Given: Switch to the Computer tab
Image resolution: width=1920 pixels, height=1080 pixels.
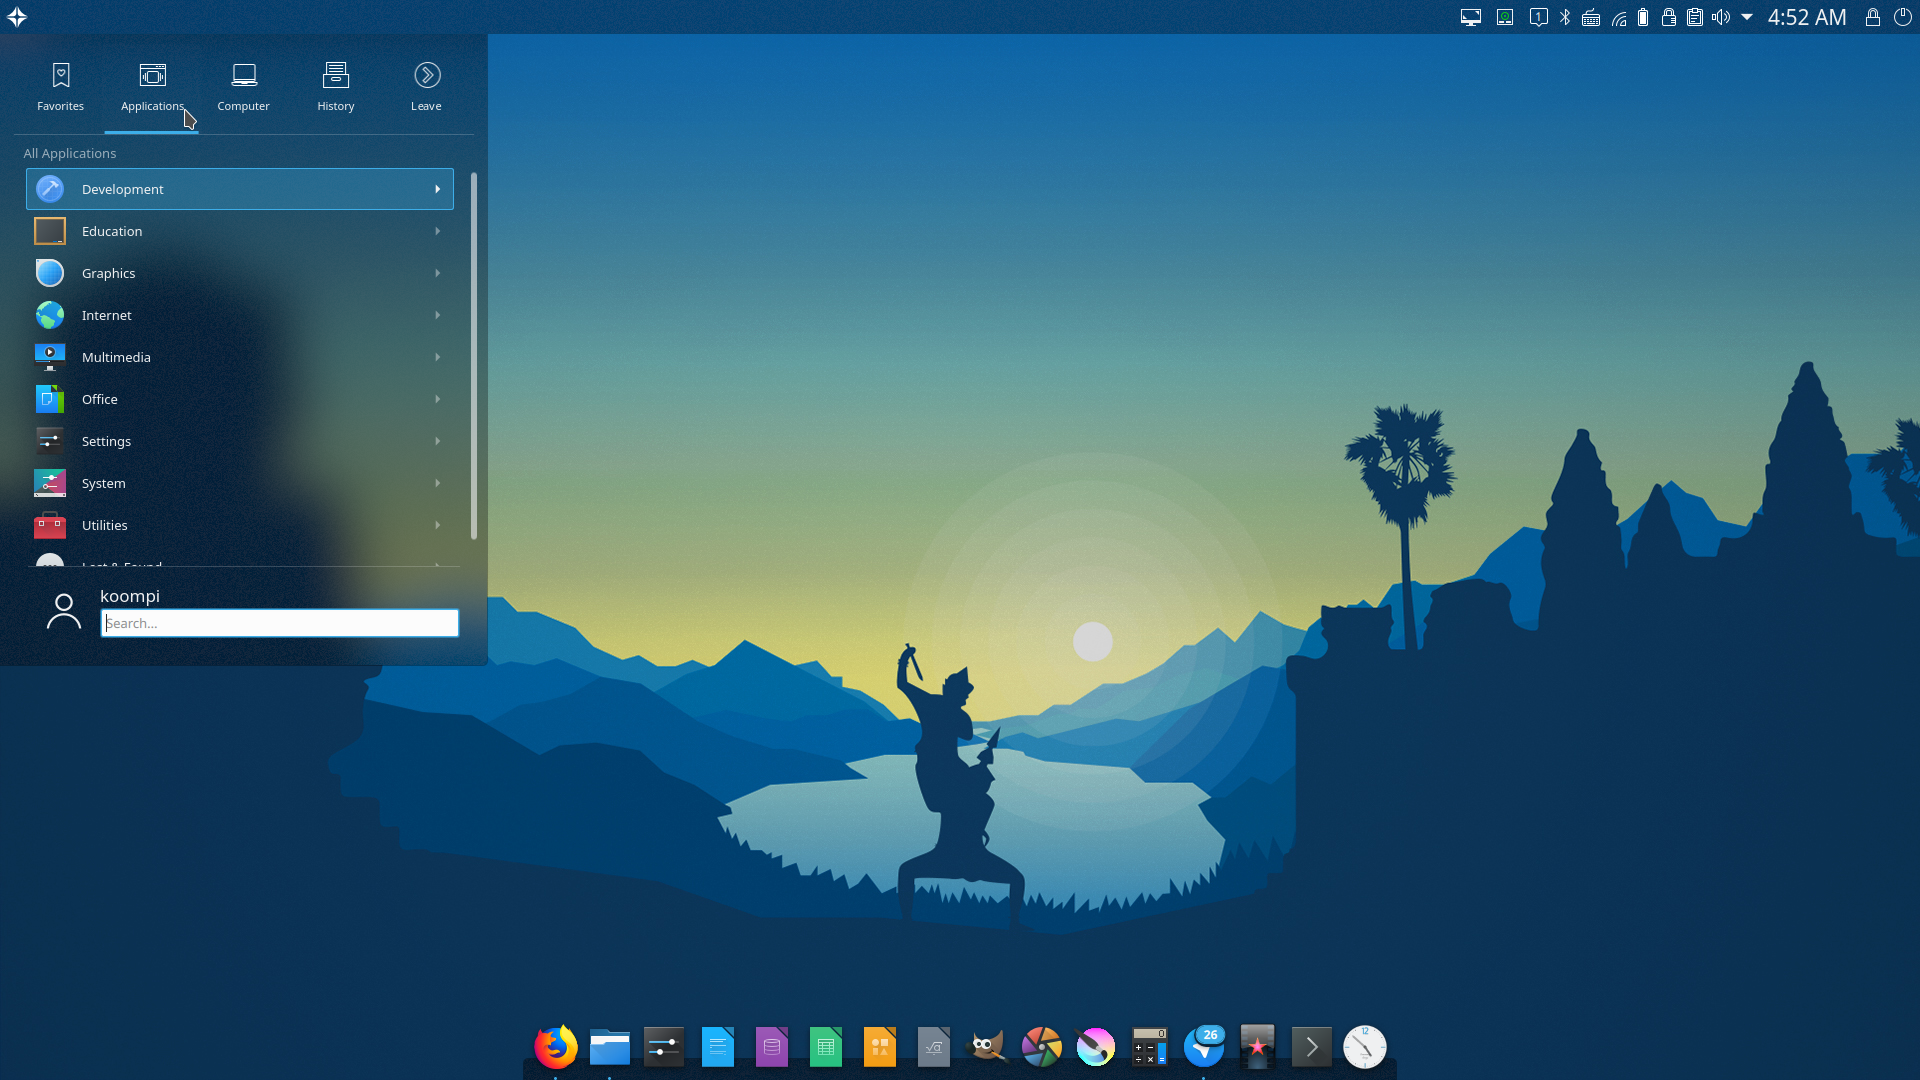Looking at the screenshot, I should (x=244, y=87).
